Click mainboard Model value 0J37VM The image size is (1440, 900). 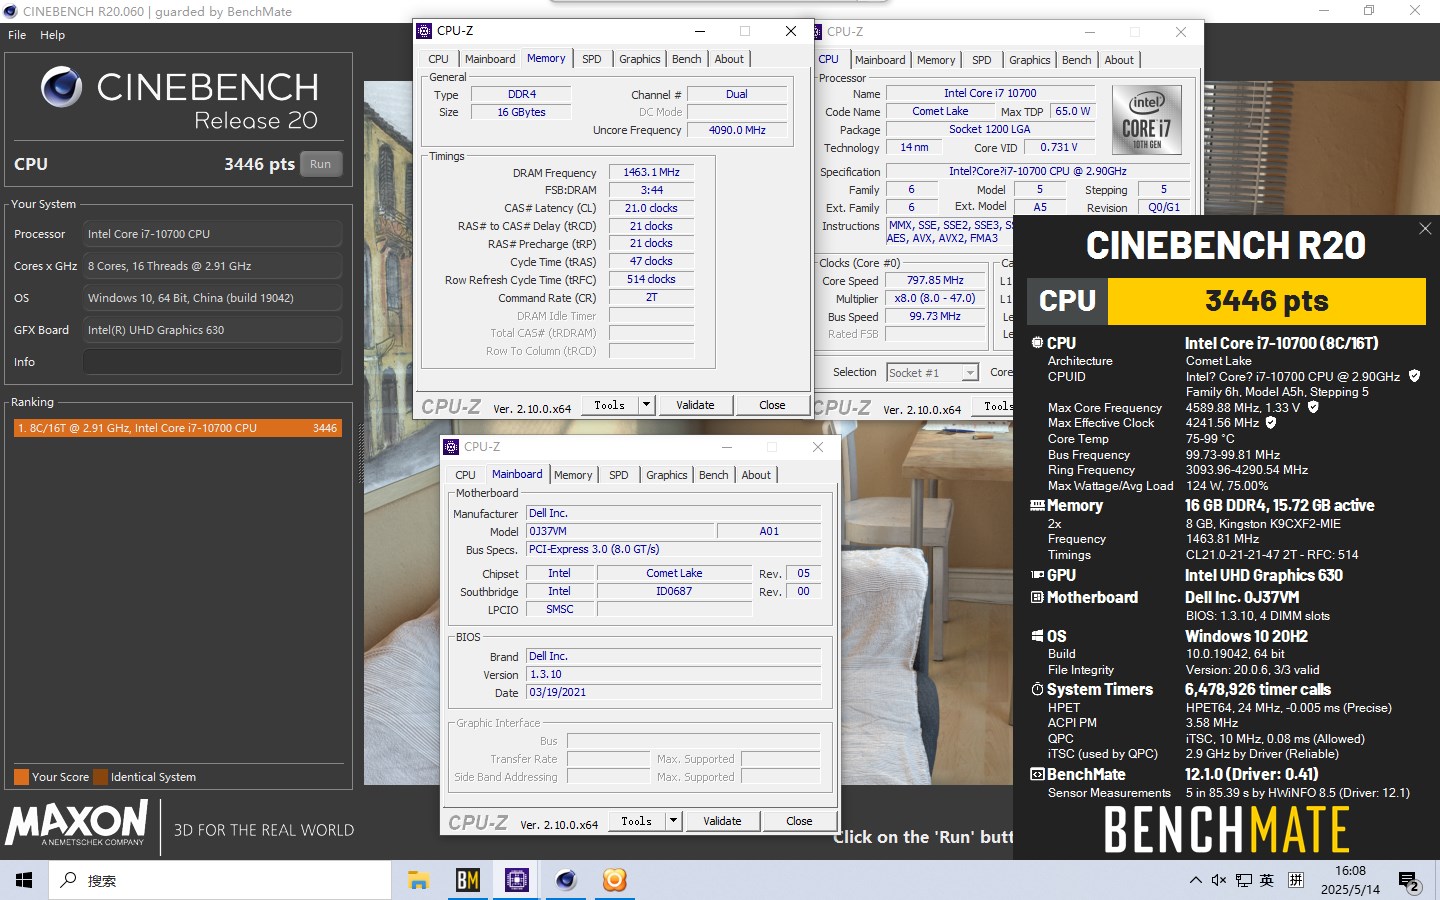click(x=620, y=531)
